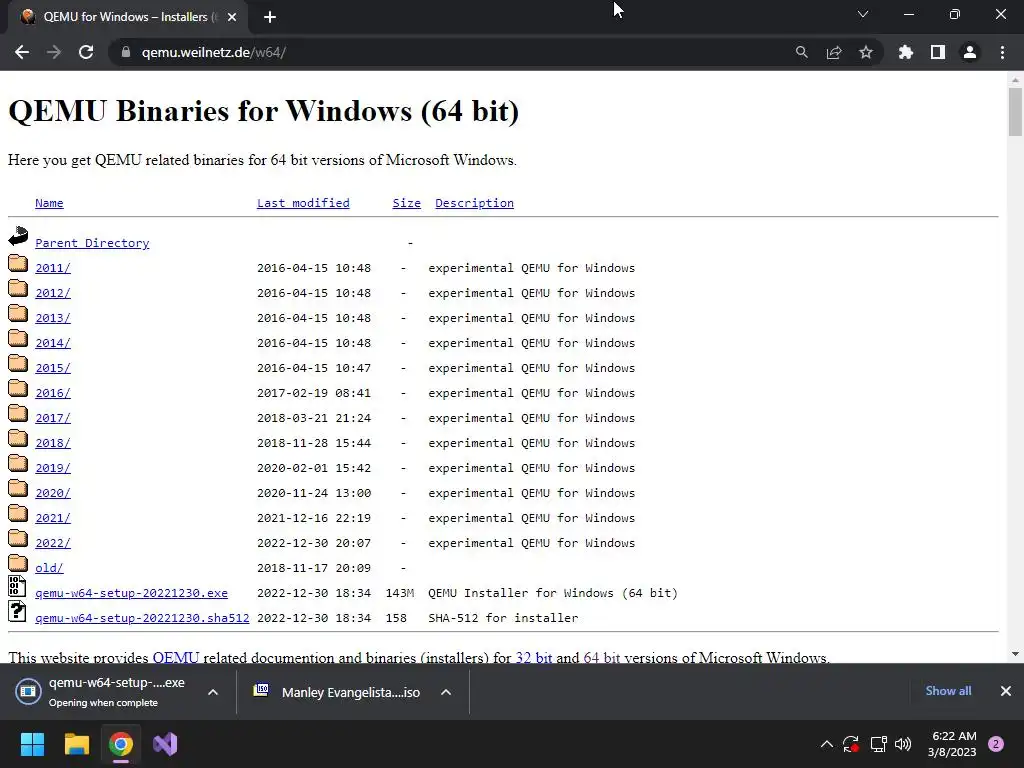
Task: Close the QEMU for Windows tab
Action: click(x=232, y=17)
